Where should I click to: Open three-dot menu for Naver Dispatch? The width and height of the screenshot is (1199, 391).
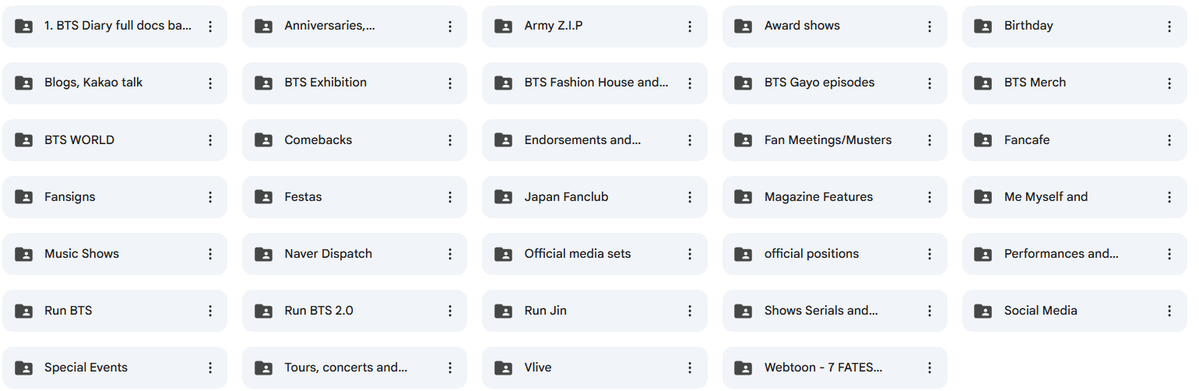pos(450,254)
